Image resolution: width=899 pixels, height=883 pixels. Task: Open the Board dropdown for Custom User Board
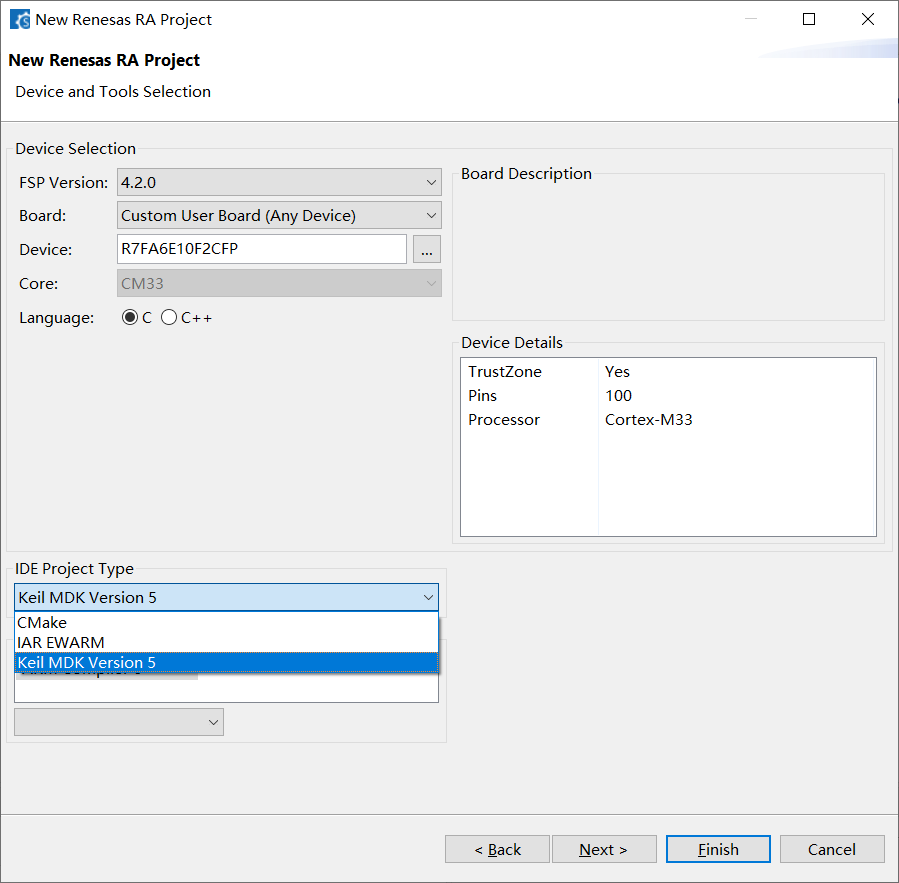(x=279, y=216)
